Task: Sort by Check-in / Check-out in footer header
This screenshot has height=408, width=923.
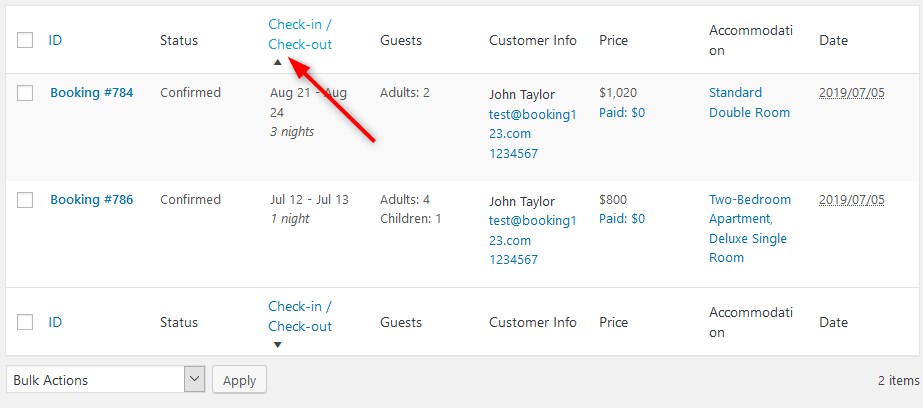Action: click(300, 316)
